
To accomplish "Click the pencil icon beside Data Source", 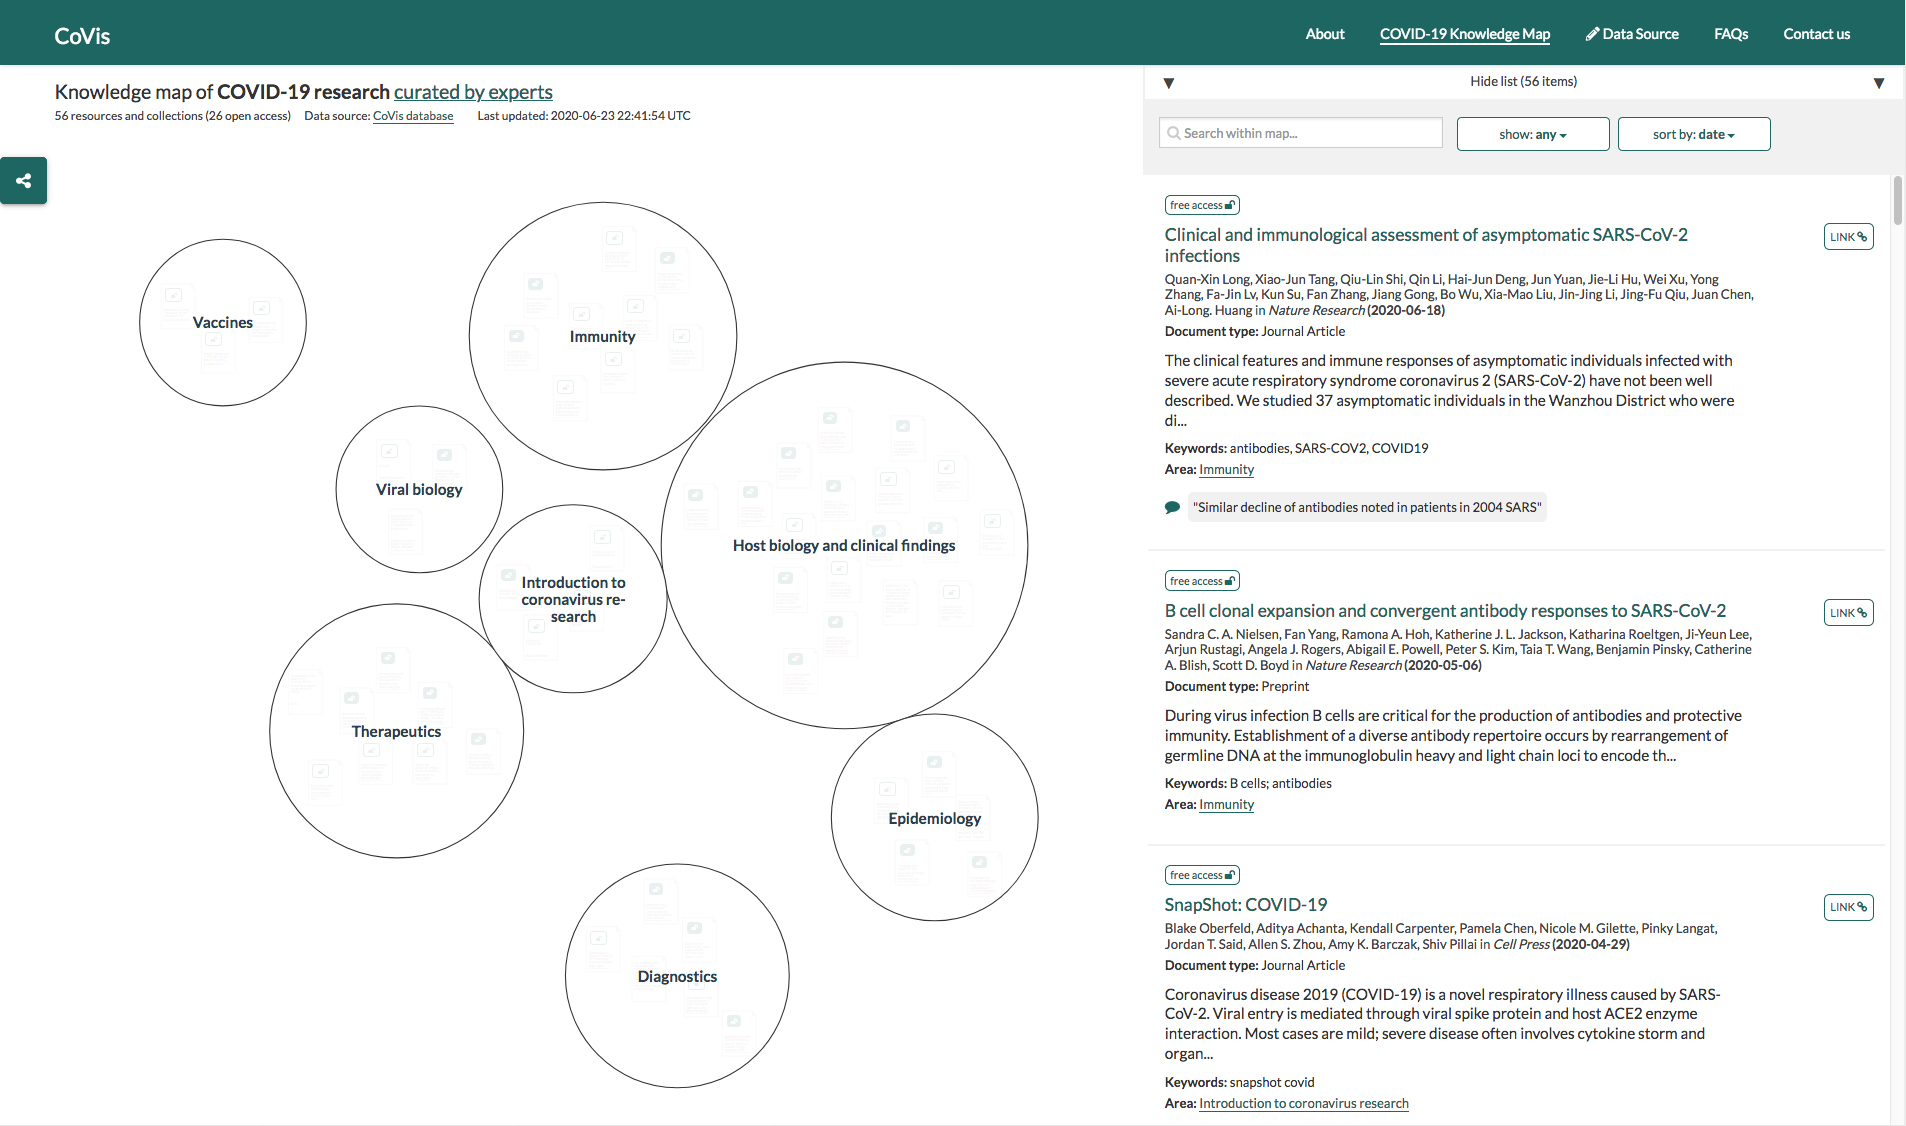I will point(1592,34).
